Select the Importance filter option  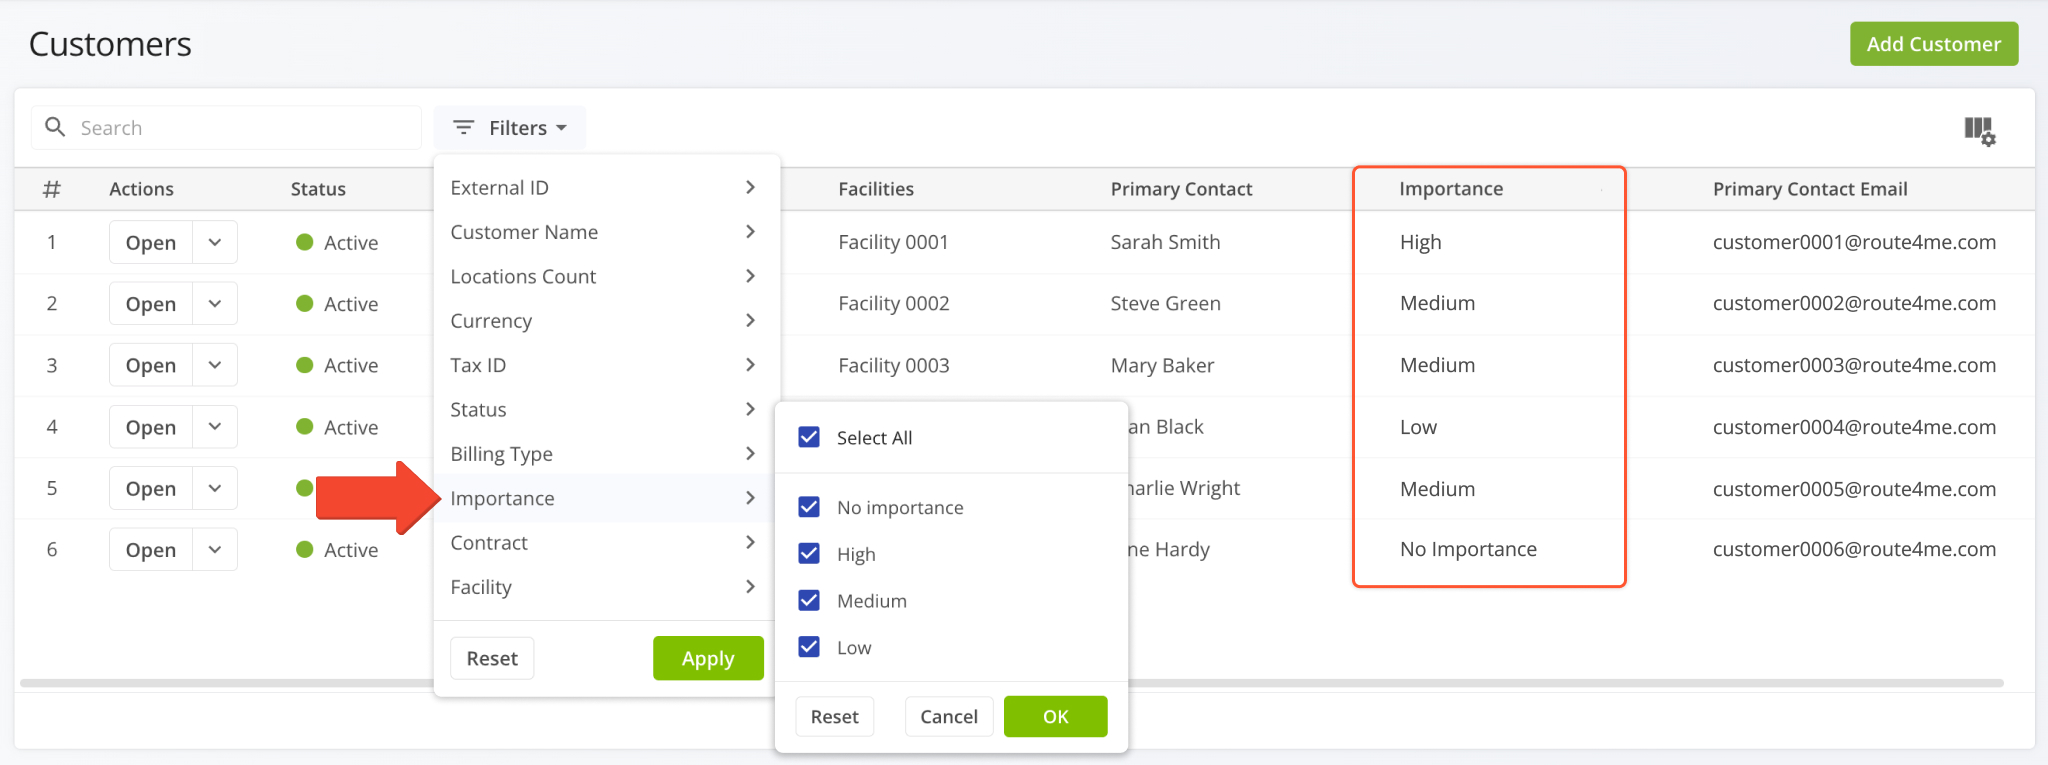pos(606,498)
